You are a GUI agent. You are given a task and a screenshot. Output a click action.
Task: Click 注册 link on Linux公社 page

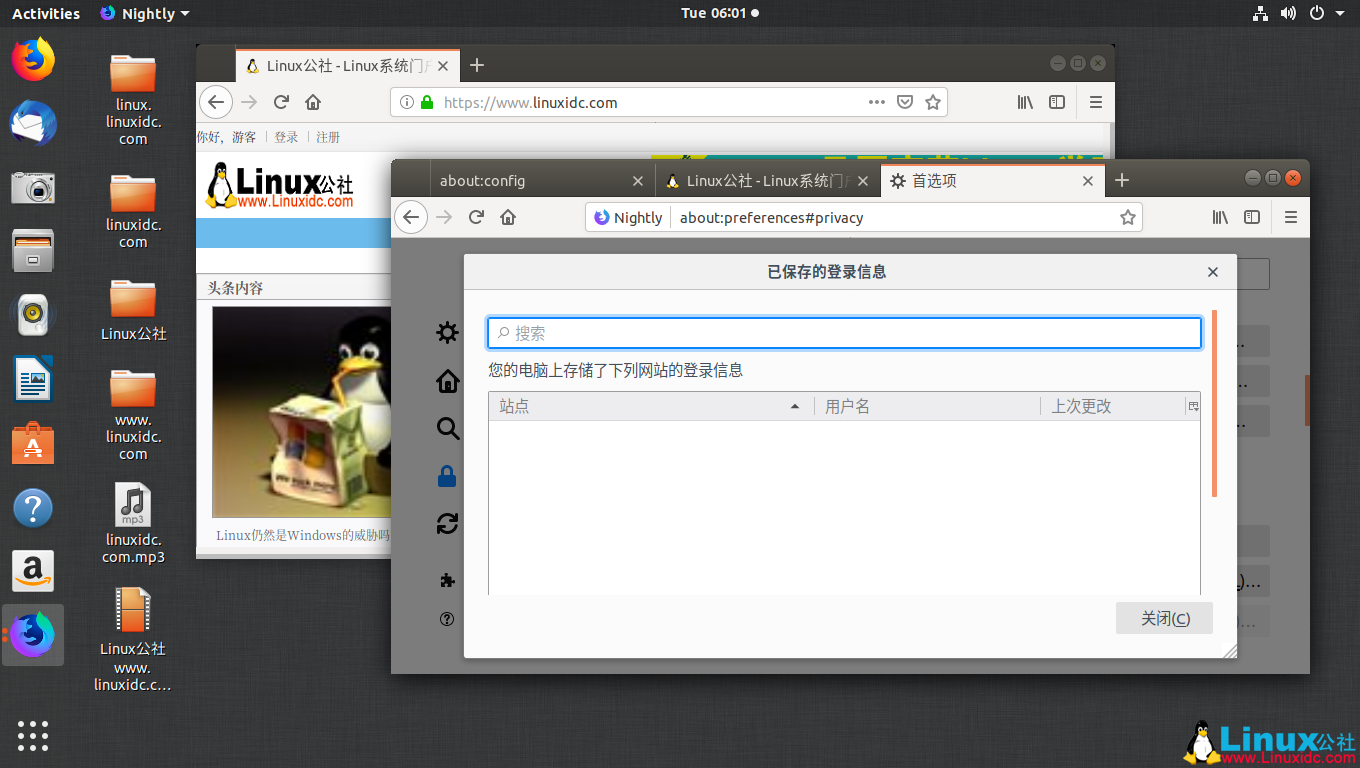328,137
